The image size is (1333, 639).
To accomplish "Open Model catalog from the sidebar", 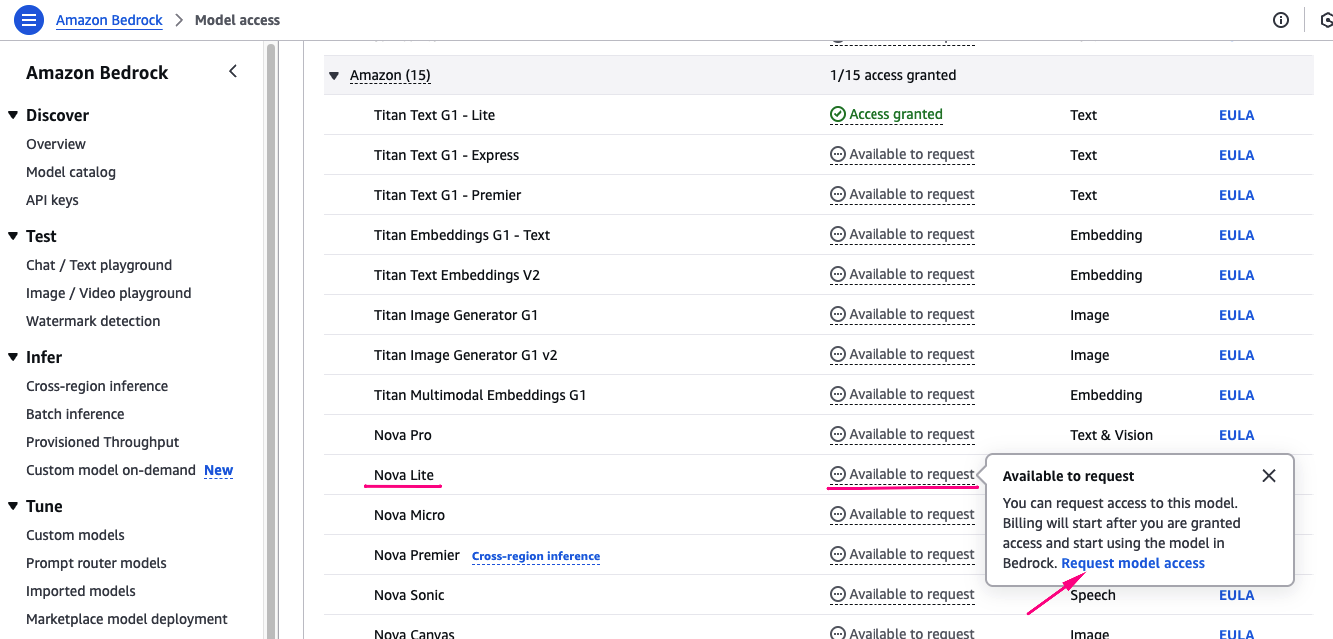I will tap(71, 172).
